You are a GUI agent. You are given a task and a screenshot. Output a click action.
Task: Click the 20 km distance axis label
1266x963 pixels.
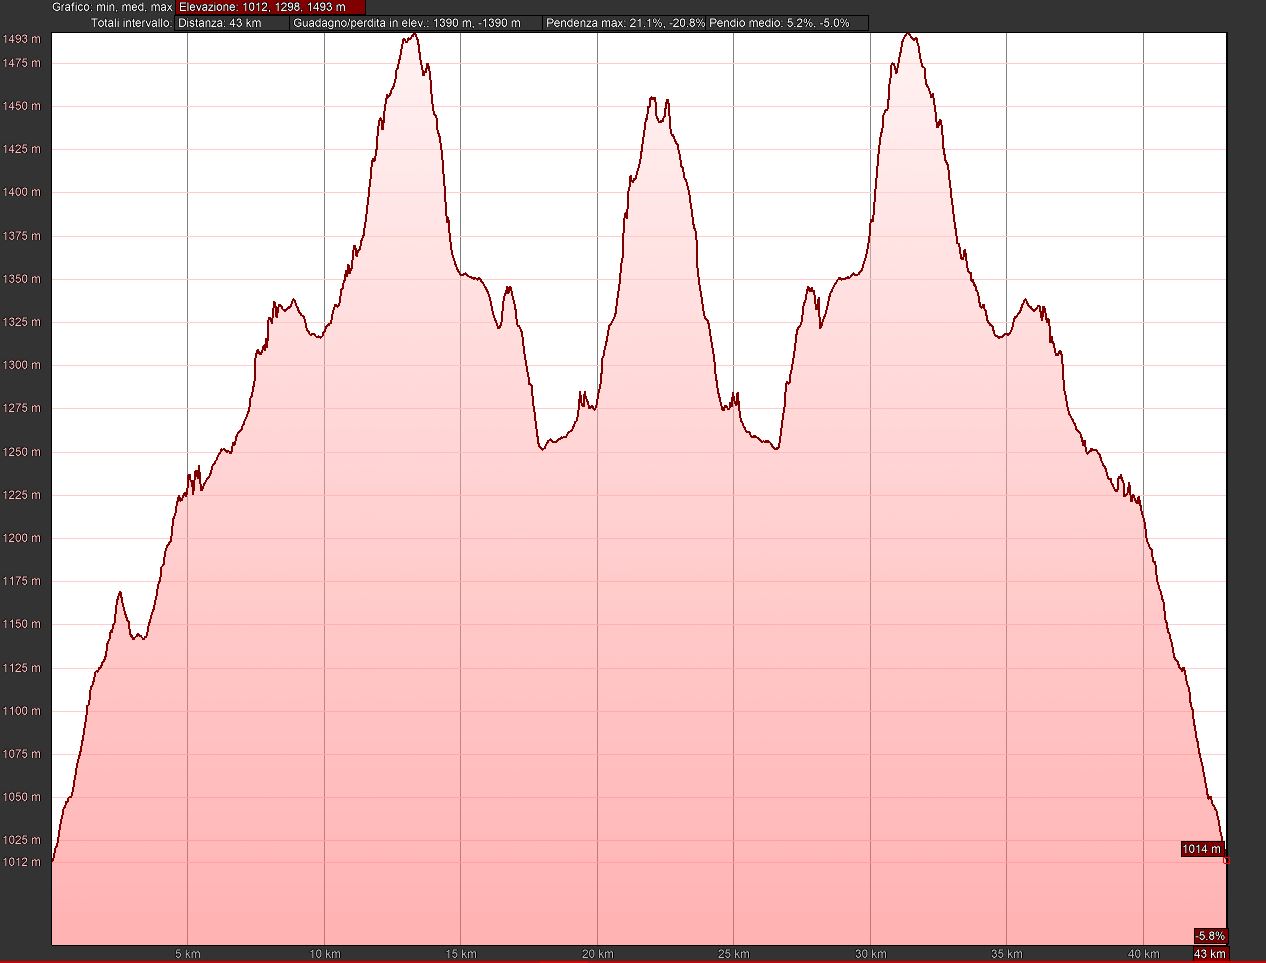597,954
